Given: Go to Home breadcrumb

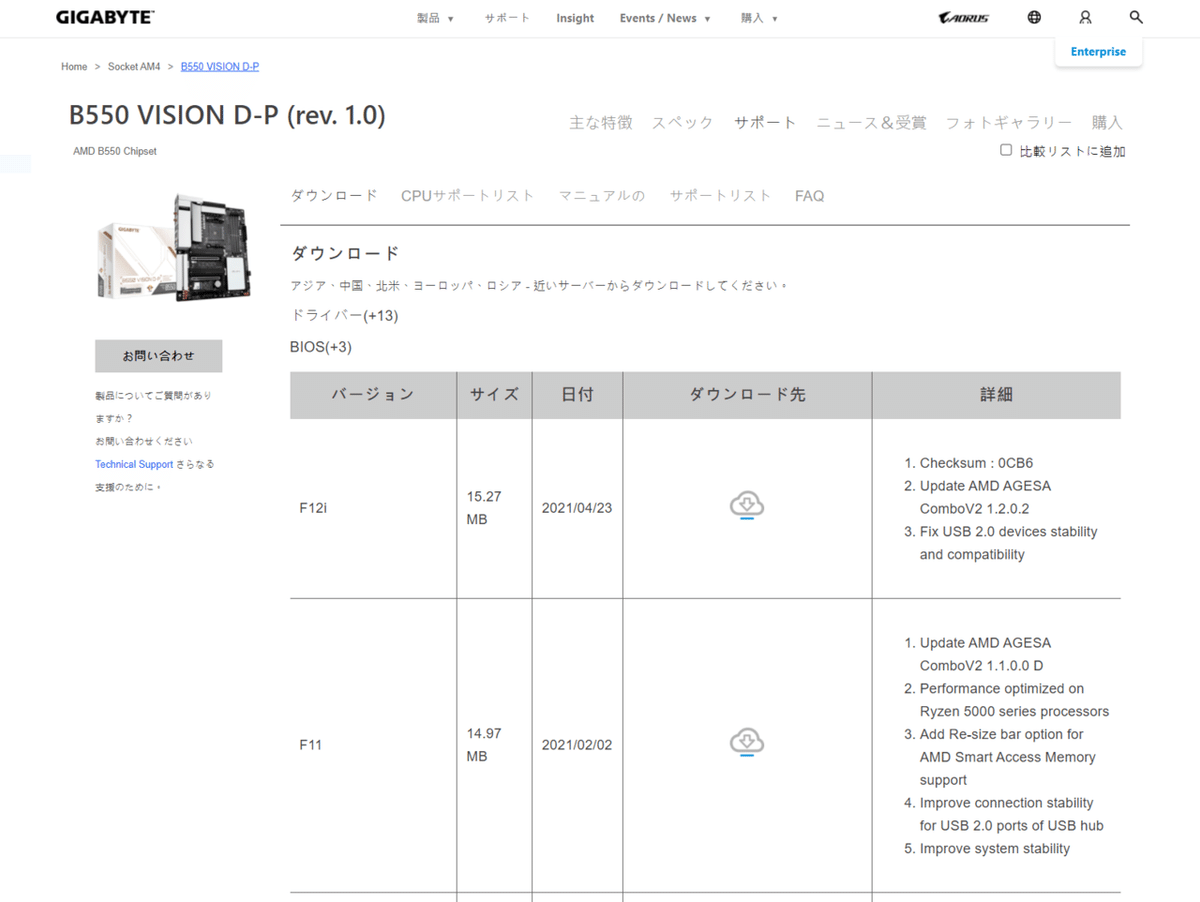Looking at the screenshot, I should coord(74,66).
